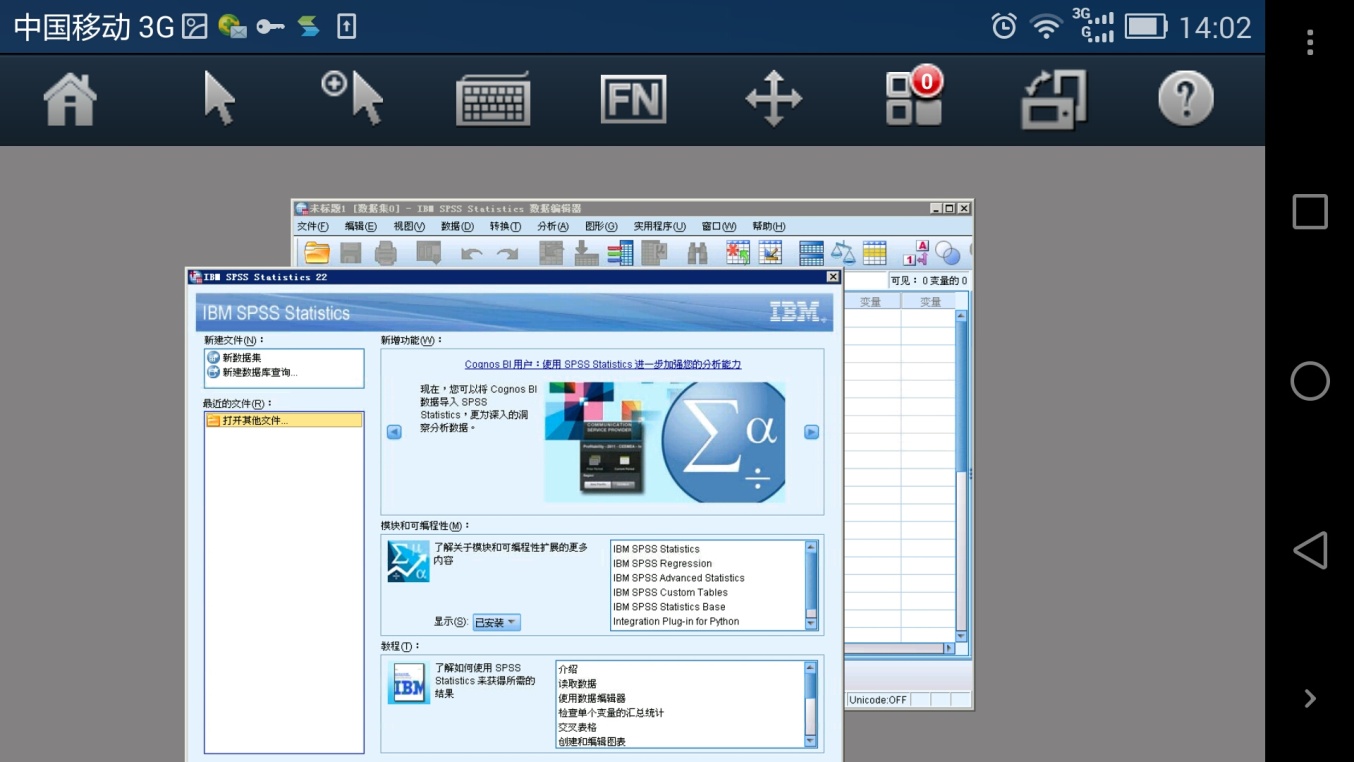Open the 视图(V) menu
Image resolution: width=1354 pixels, height=762 pixels.
click(x=409, y=227)
